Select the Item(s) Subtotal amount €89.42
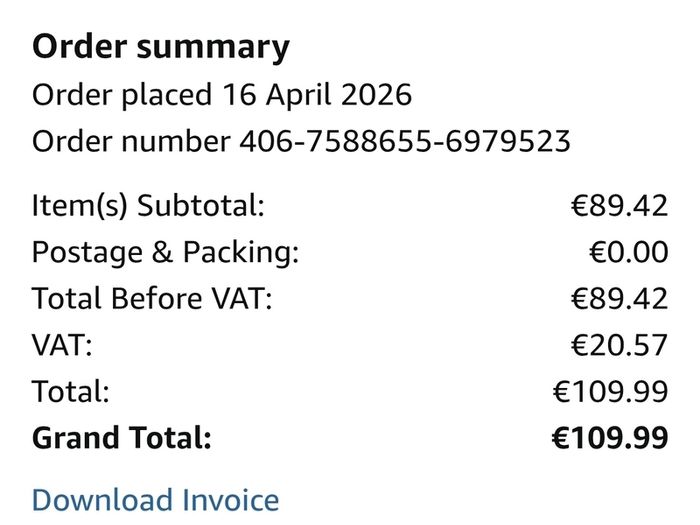 coord(619,206)
